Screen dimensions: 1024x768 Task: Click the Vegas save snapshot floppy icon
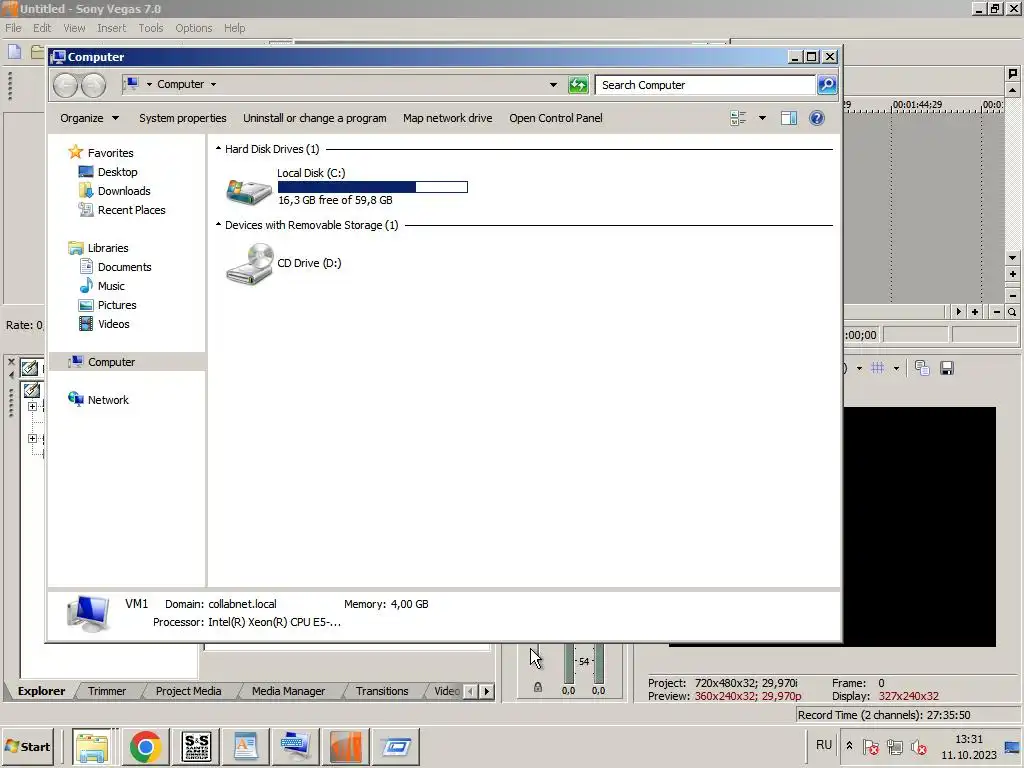947,368
